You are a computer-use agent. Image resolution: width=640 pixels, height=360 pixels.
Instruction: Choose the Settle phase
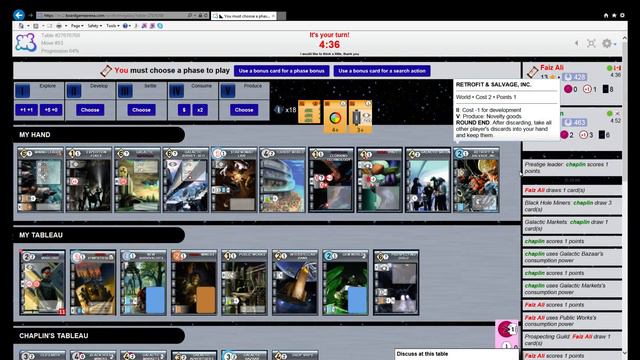point(141,110)
